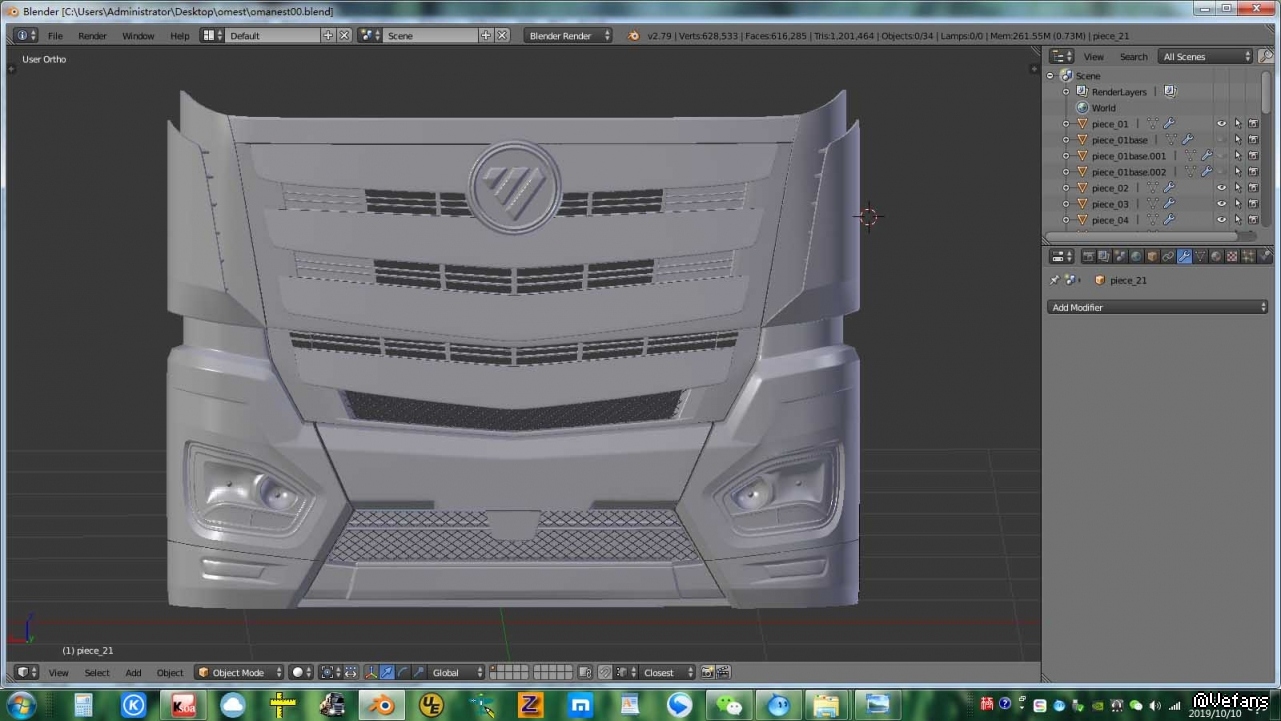
Task: Click the OpenGL render image camera icon
Action: tap(707, 673)
